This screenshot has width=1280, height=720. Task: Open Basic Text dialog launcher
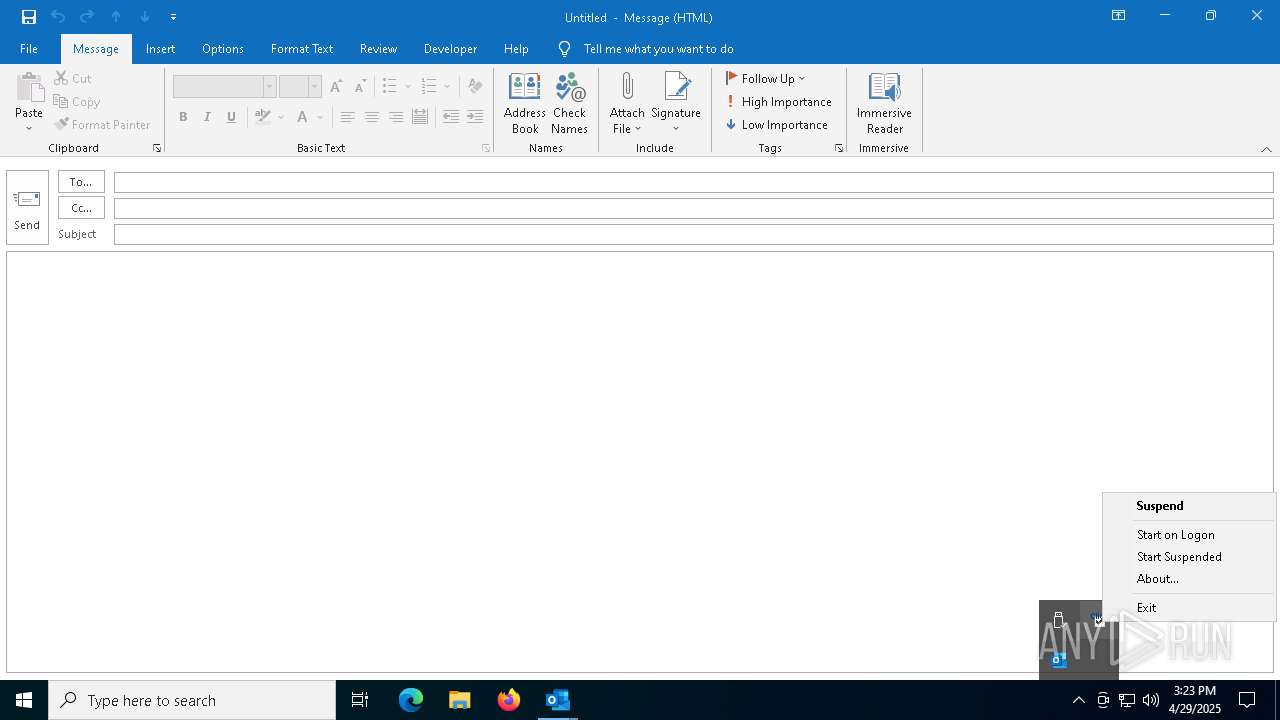(x=486, y=148)
